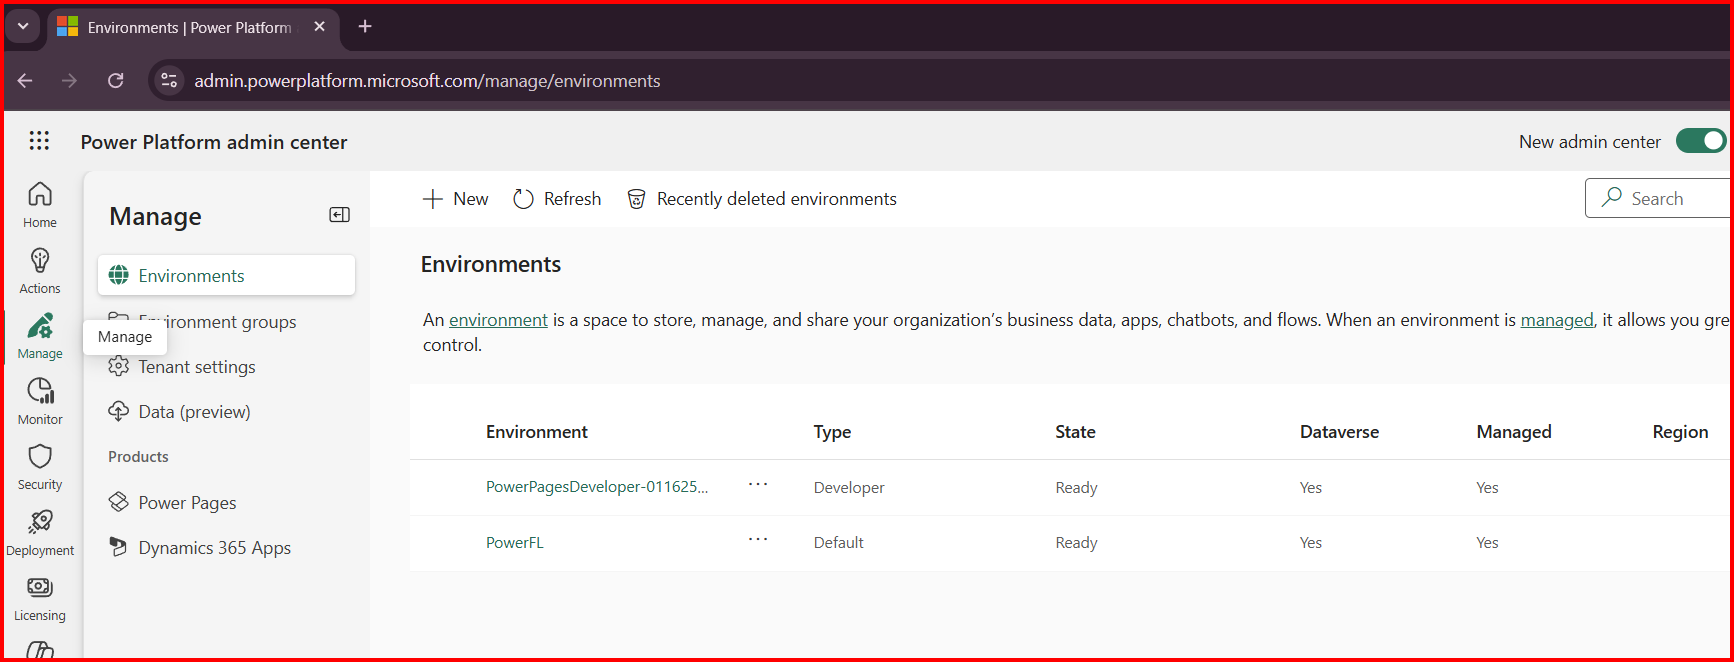Click the gear icon beside Tenant settings
This screenshot has width=1734, height=662.
point(119,366)
